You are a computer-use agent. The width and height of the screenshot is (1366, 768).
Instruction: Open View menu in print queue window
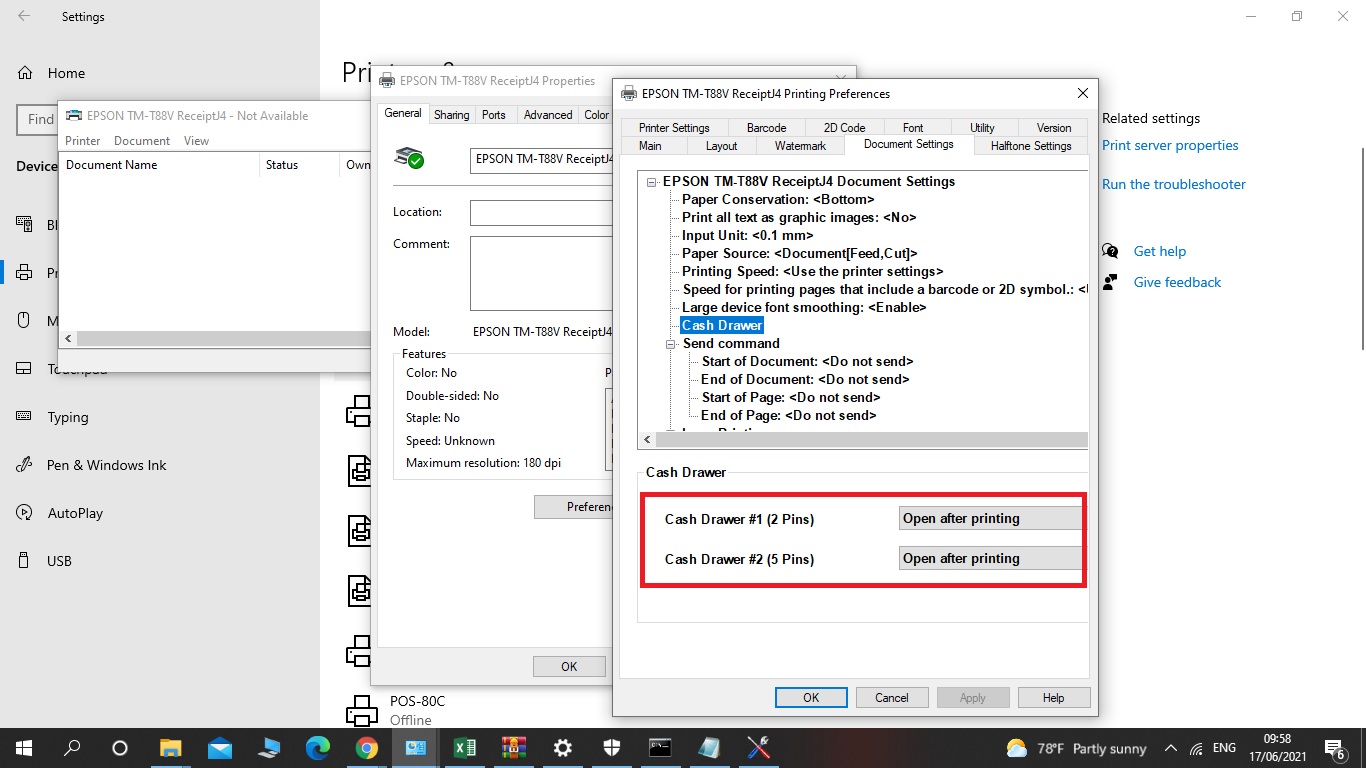click(x=196, y=141)
